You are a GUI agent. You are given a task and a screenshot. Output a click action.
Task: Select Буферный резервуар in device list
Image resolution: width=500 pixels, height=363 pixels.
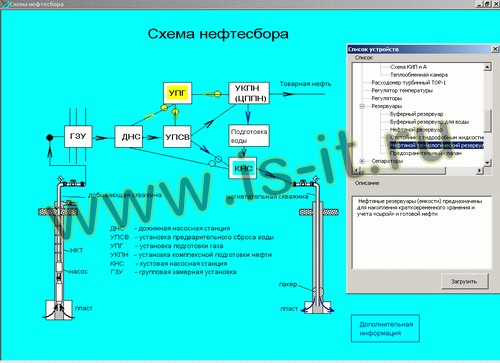click(x=416, y=114)
